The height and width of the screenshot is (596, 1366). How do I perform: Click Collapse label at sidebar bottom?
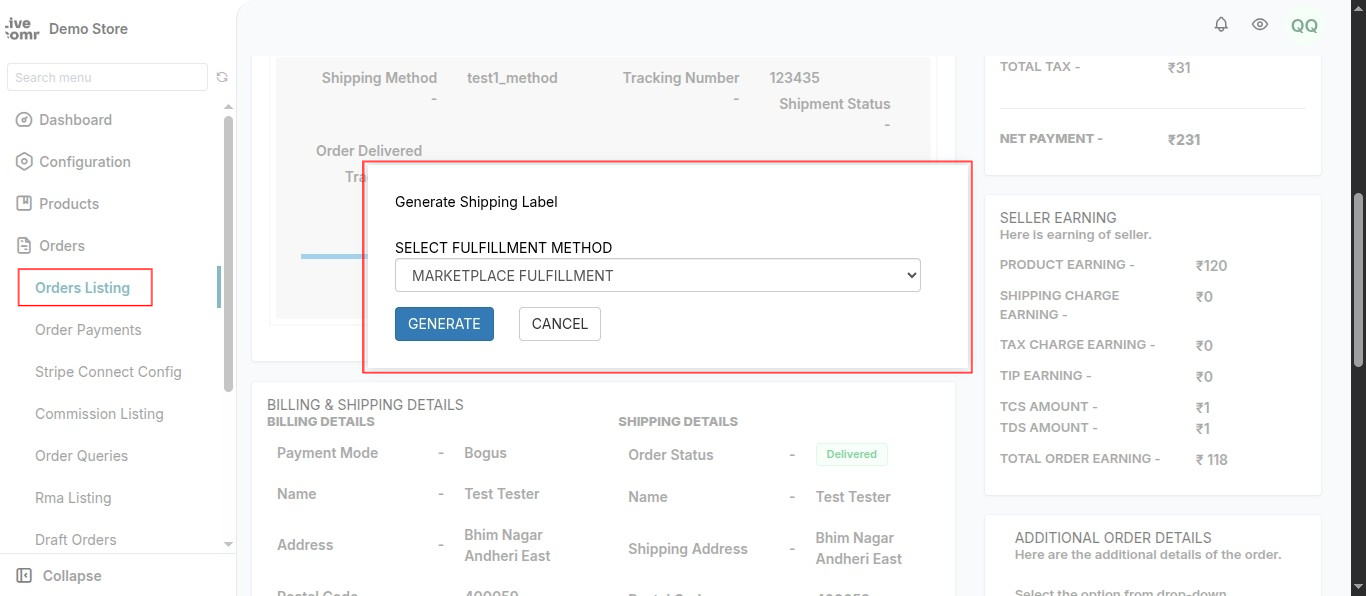pyautogui.click(x=72, y=576)
